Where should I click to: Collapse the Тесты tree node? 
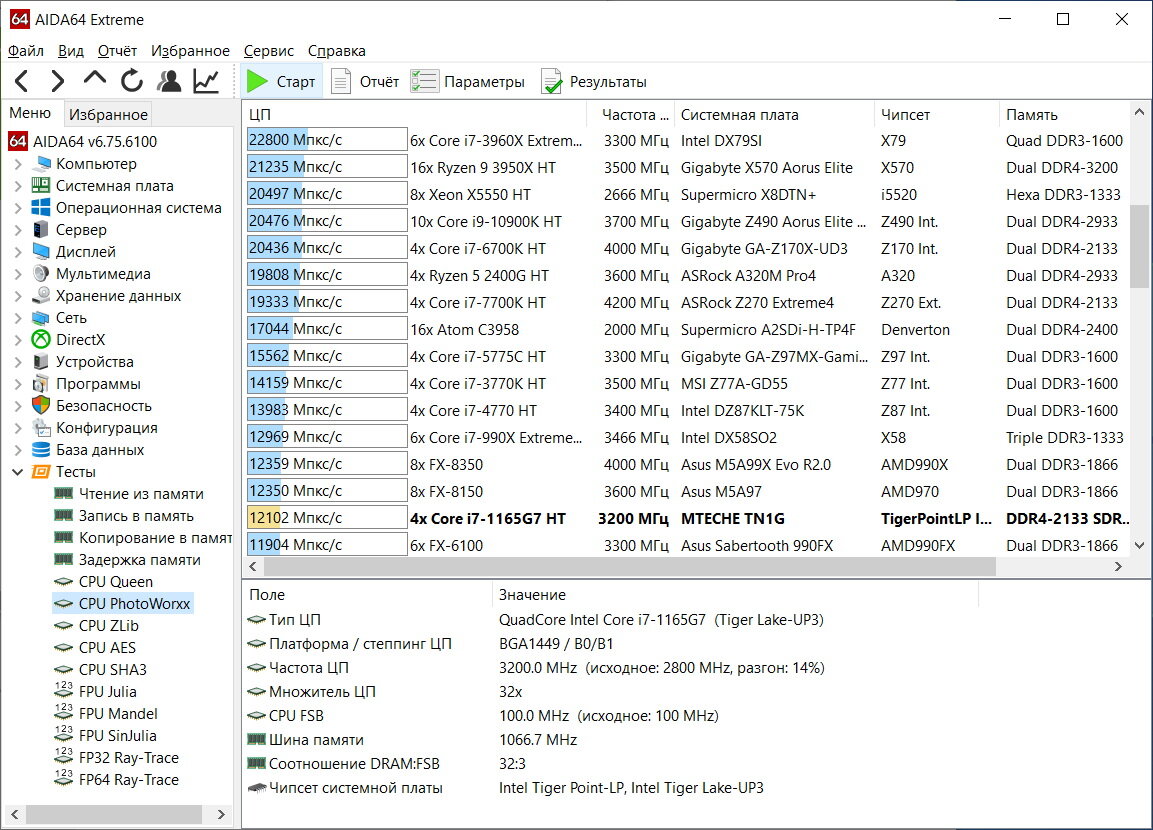tap(18, 472)
